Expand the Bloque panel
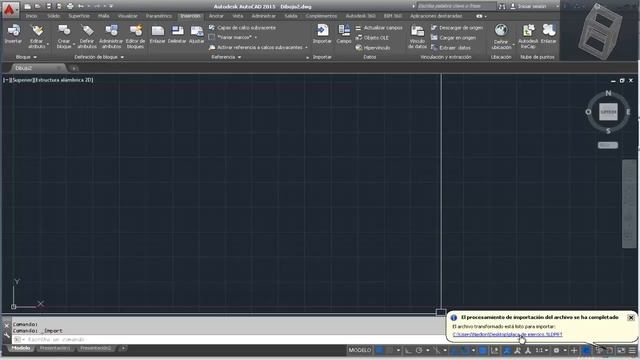This screenshot has height=360, width=640. pos(26,57)
